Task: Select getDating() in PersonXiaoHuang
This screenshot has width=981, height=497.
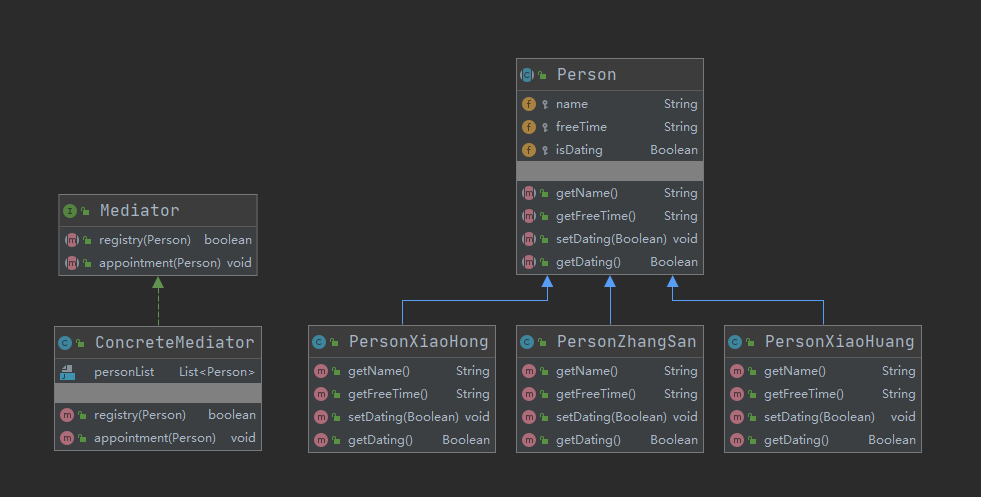Action: point(823,440)
